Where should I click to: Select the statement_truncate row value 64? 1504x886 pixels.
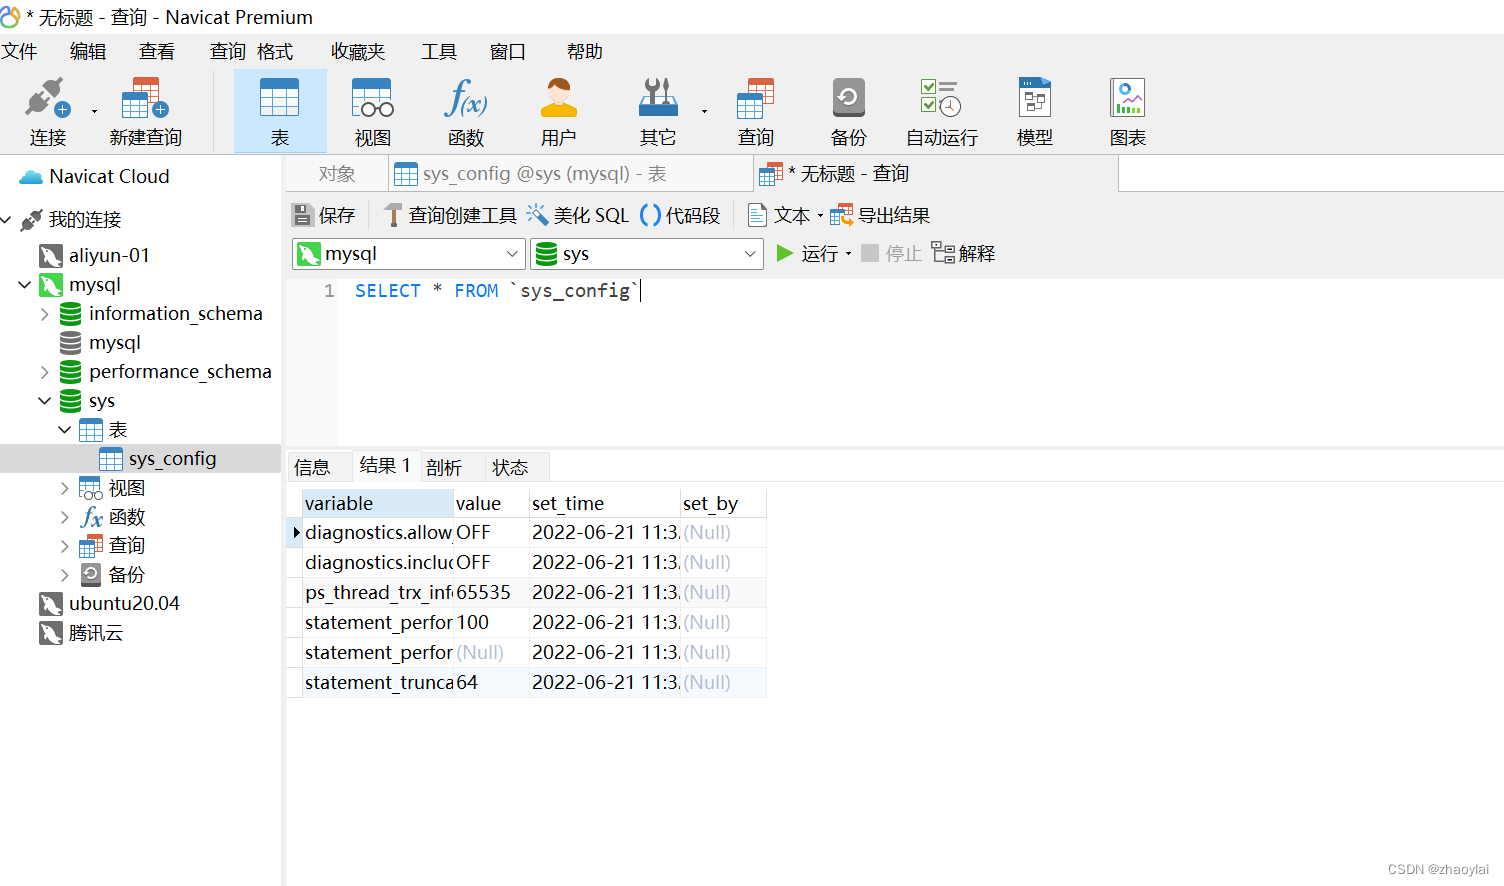(491, 683)
